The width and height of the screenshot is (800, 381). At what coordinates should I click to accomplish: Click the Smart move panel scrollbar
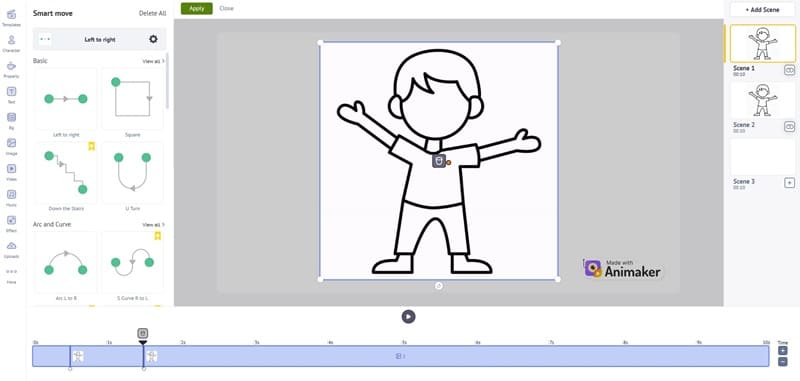(167, 81)
